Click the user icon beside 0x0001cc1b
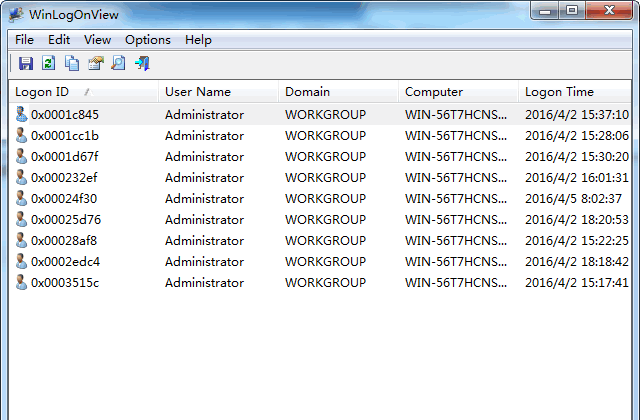 point(21,136)
